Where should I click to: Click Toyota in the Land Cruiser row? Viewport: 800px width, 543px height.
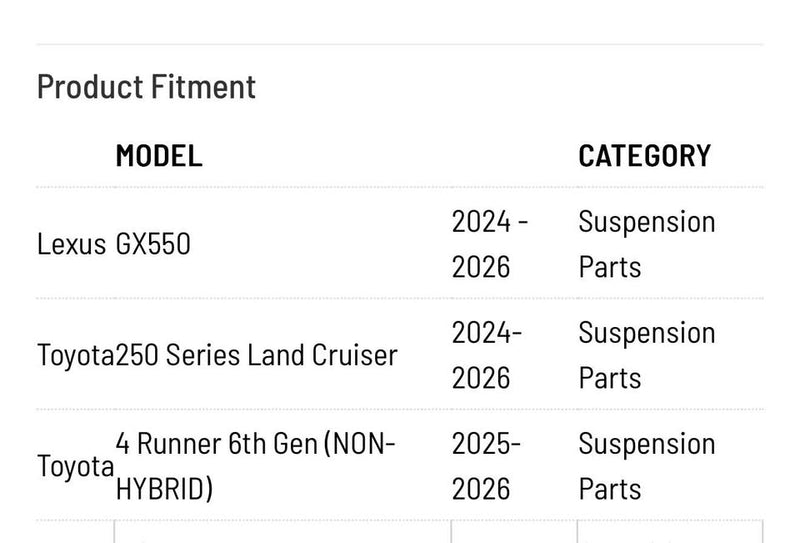[x=76, y=355]
